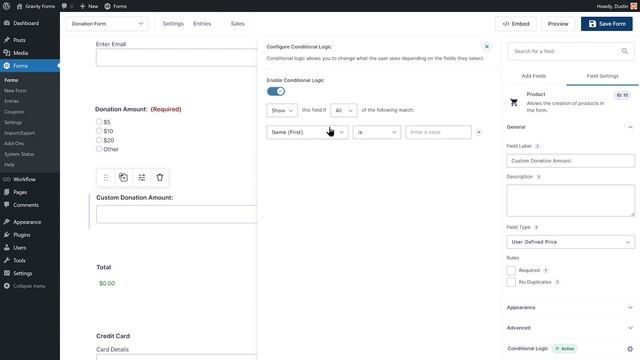Click the Field Label text input

pos(571,161)
